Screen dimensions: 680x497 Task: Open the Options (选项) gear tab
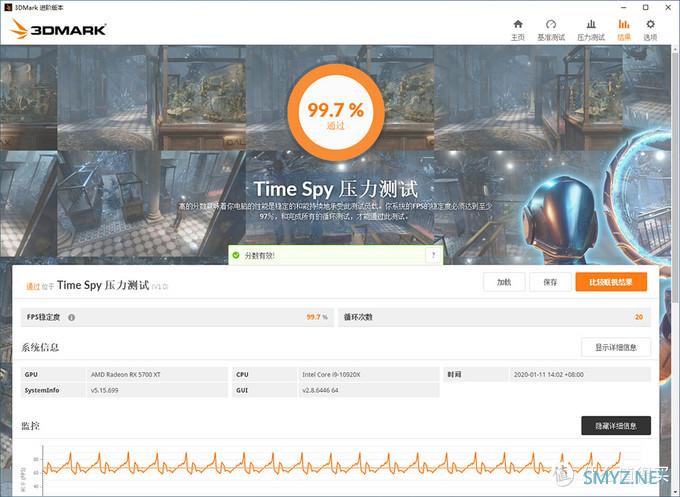coord(650,30)
